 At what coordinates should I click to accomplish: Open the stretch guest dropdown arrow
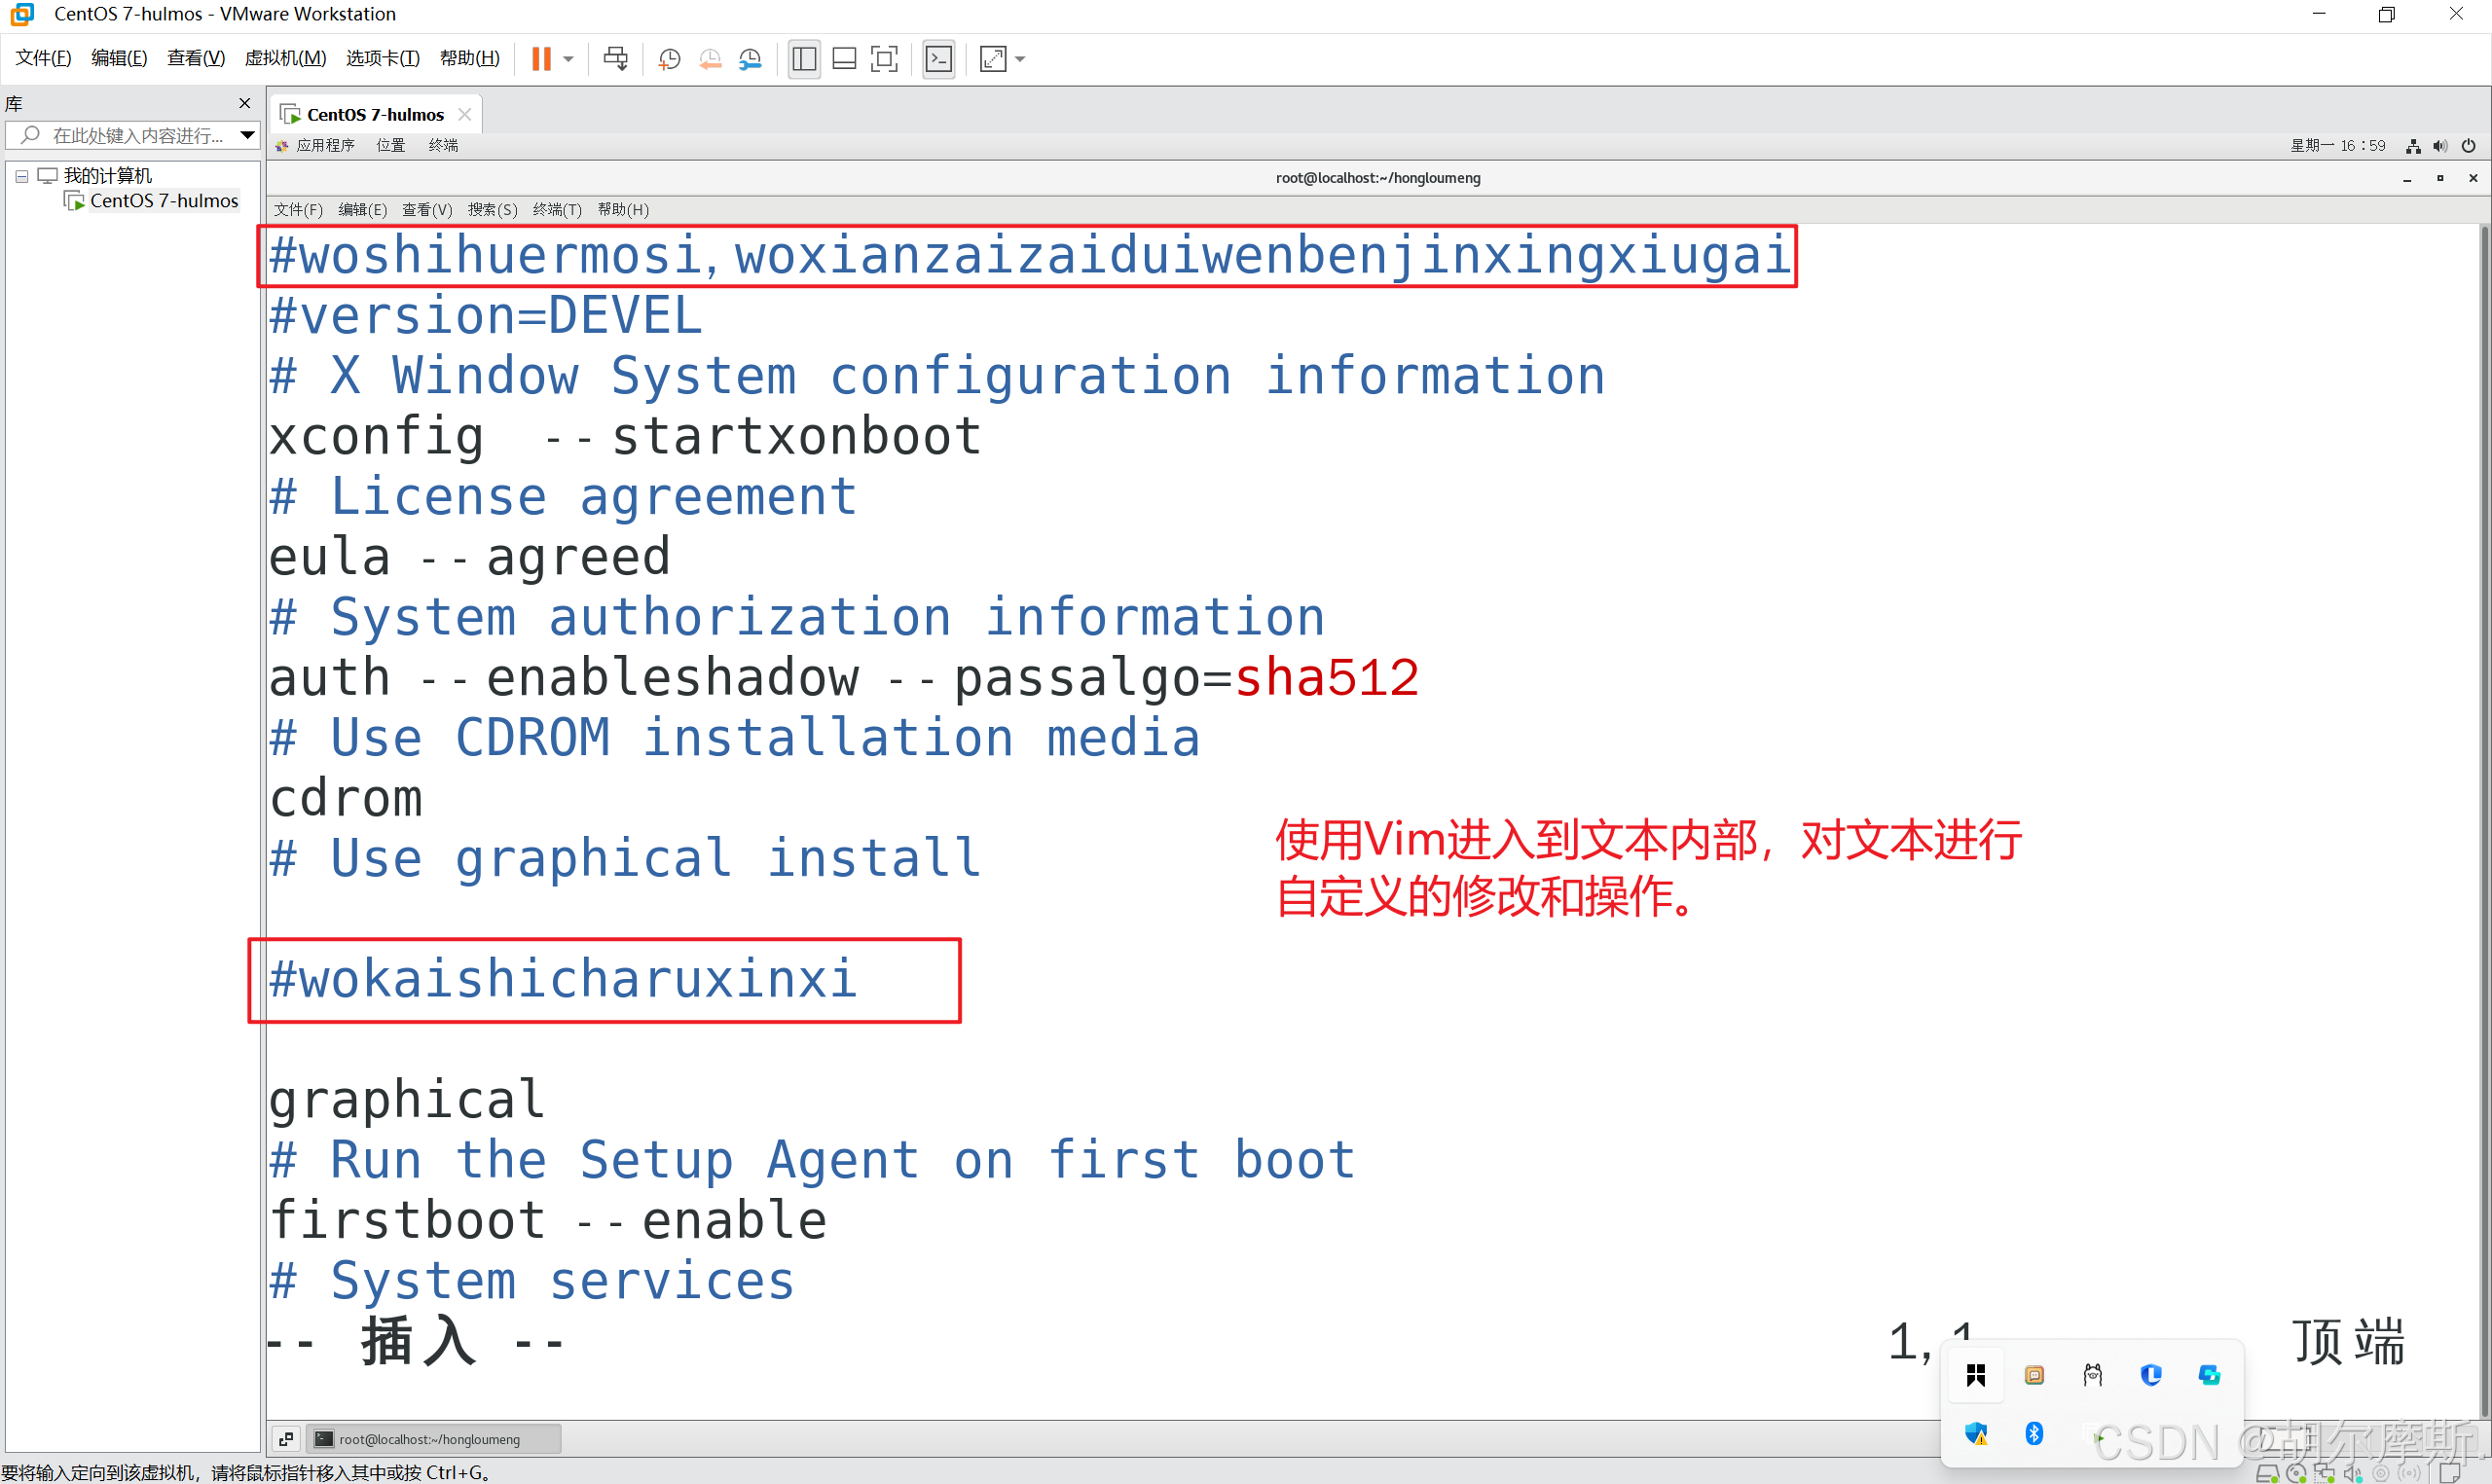pyautogui.click(x=1020, y=59)
